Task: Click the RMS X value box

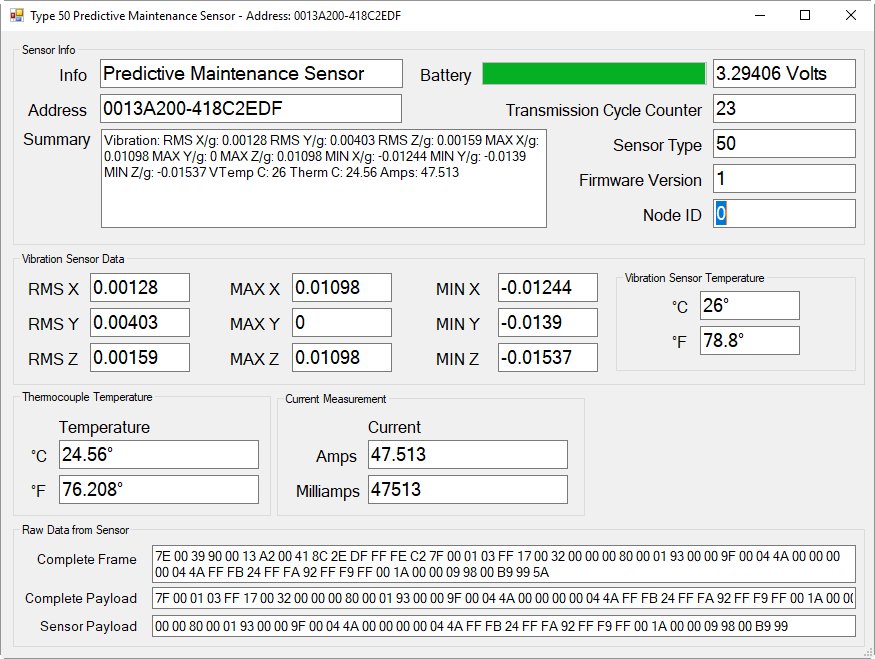Action: click(x=140, y=287)
